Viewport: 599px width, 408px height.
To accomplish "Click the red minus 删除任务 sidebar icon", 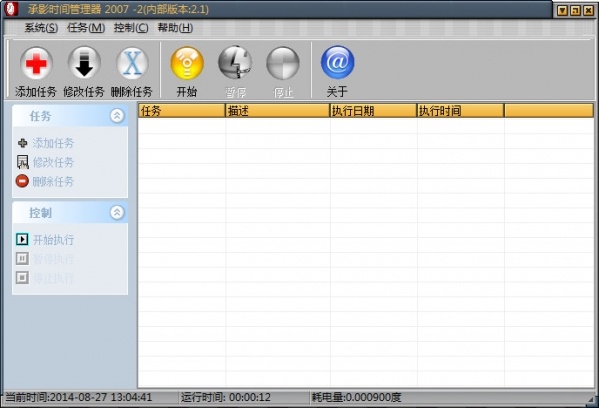I will point(22,181).
